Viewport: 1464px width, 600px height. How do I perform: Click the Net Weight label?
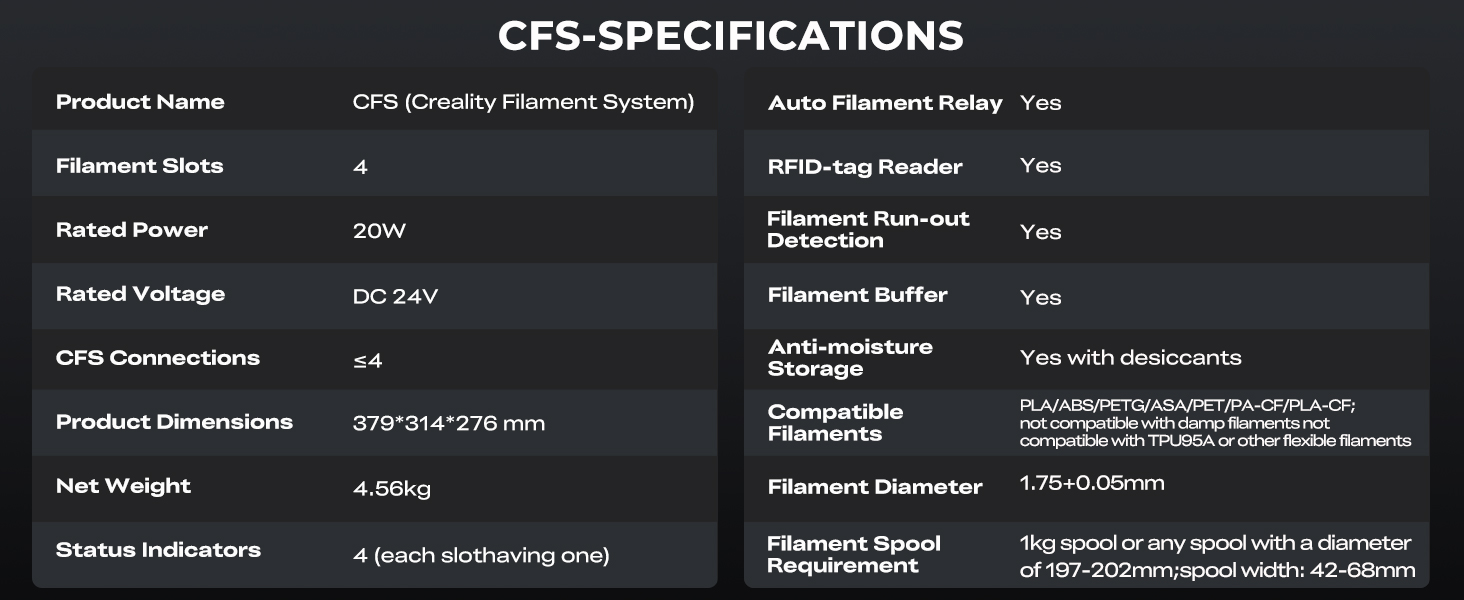coord(123,486)
